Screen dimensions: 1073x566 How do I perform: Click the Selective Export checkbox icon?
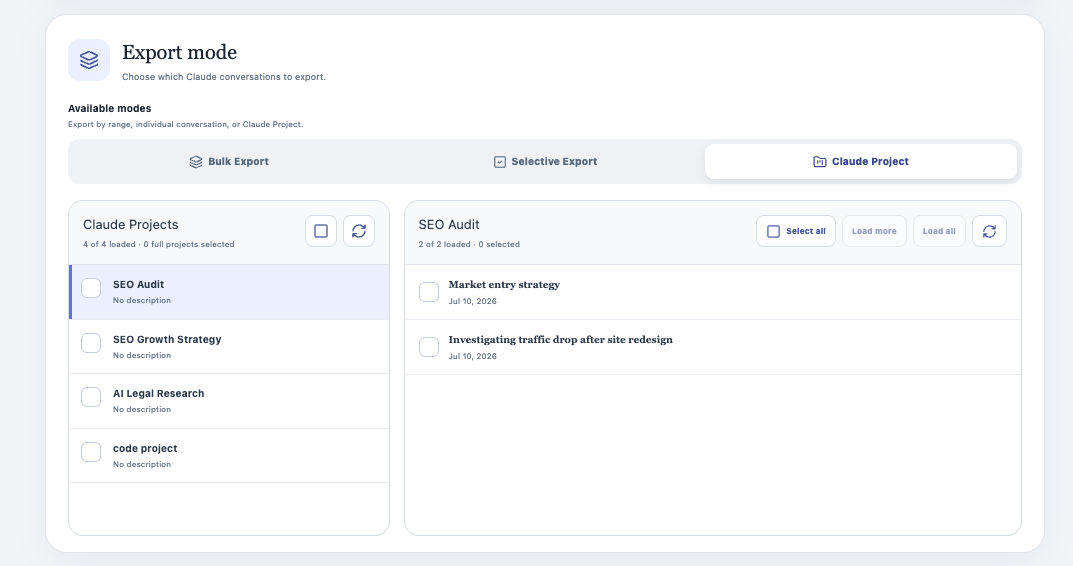pos(500,162)
